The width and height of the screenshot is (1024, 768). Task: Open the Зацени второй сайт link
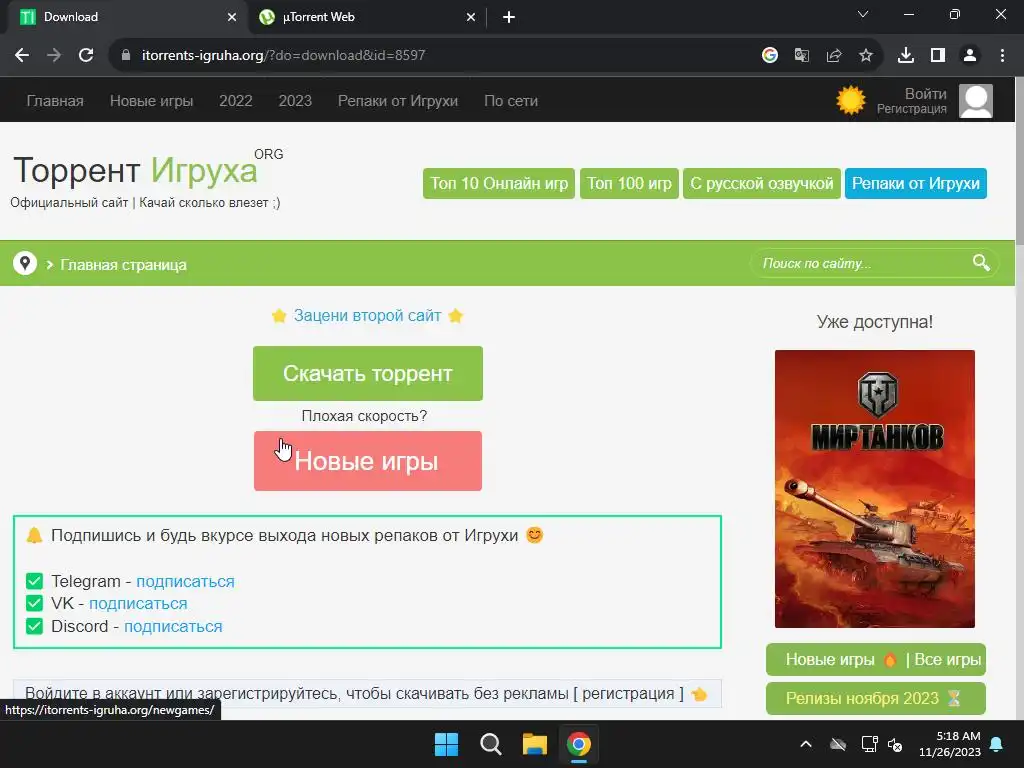pyautogui.click(x=368, y=315)
